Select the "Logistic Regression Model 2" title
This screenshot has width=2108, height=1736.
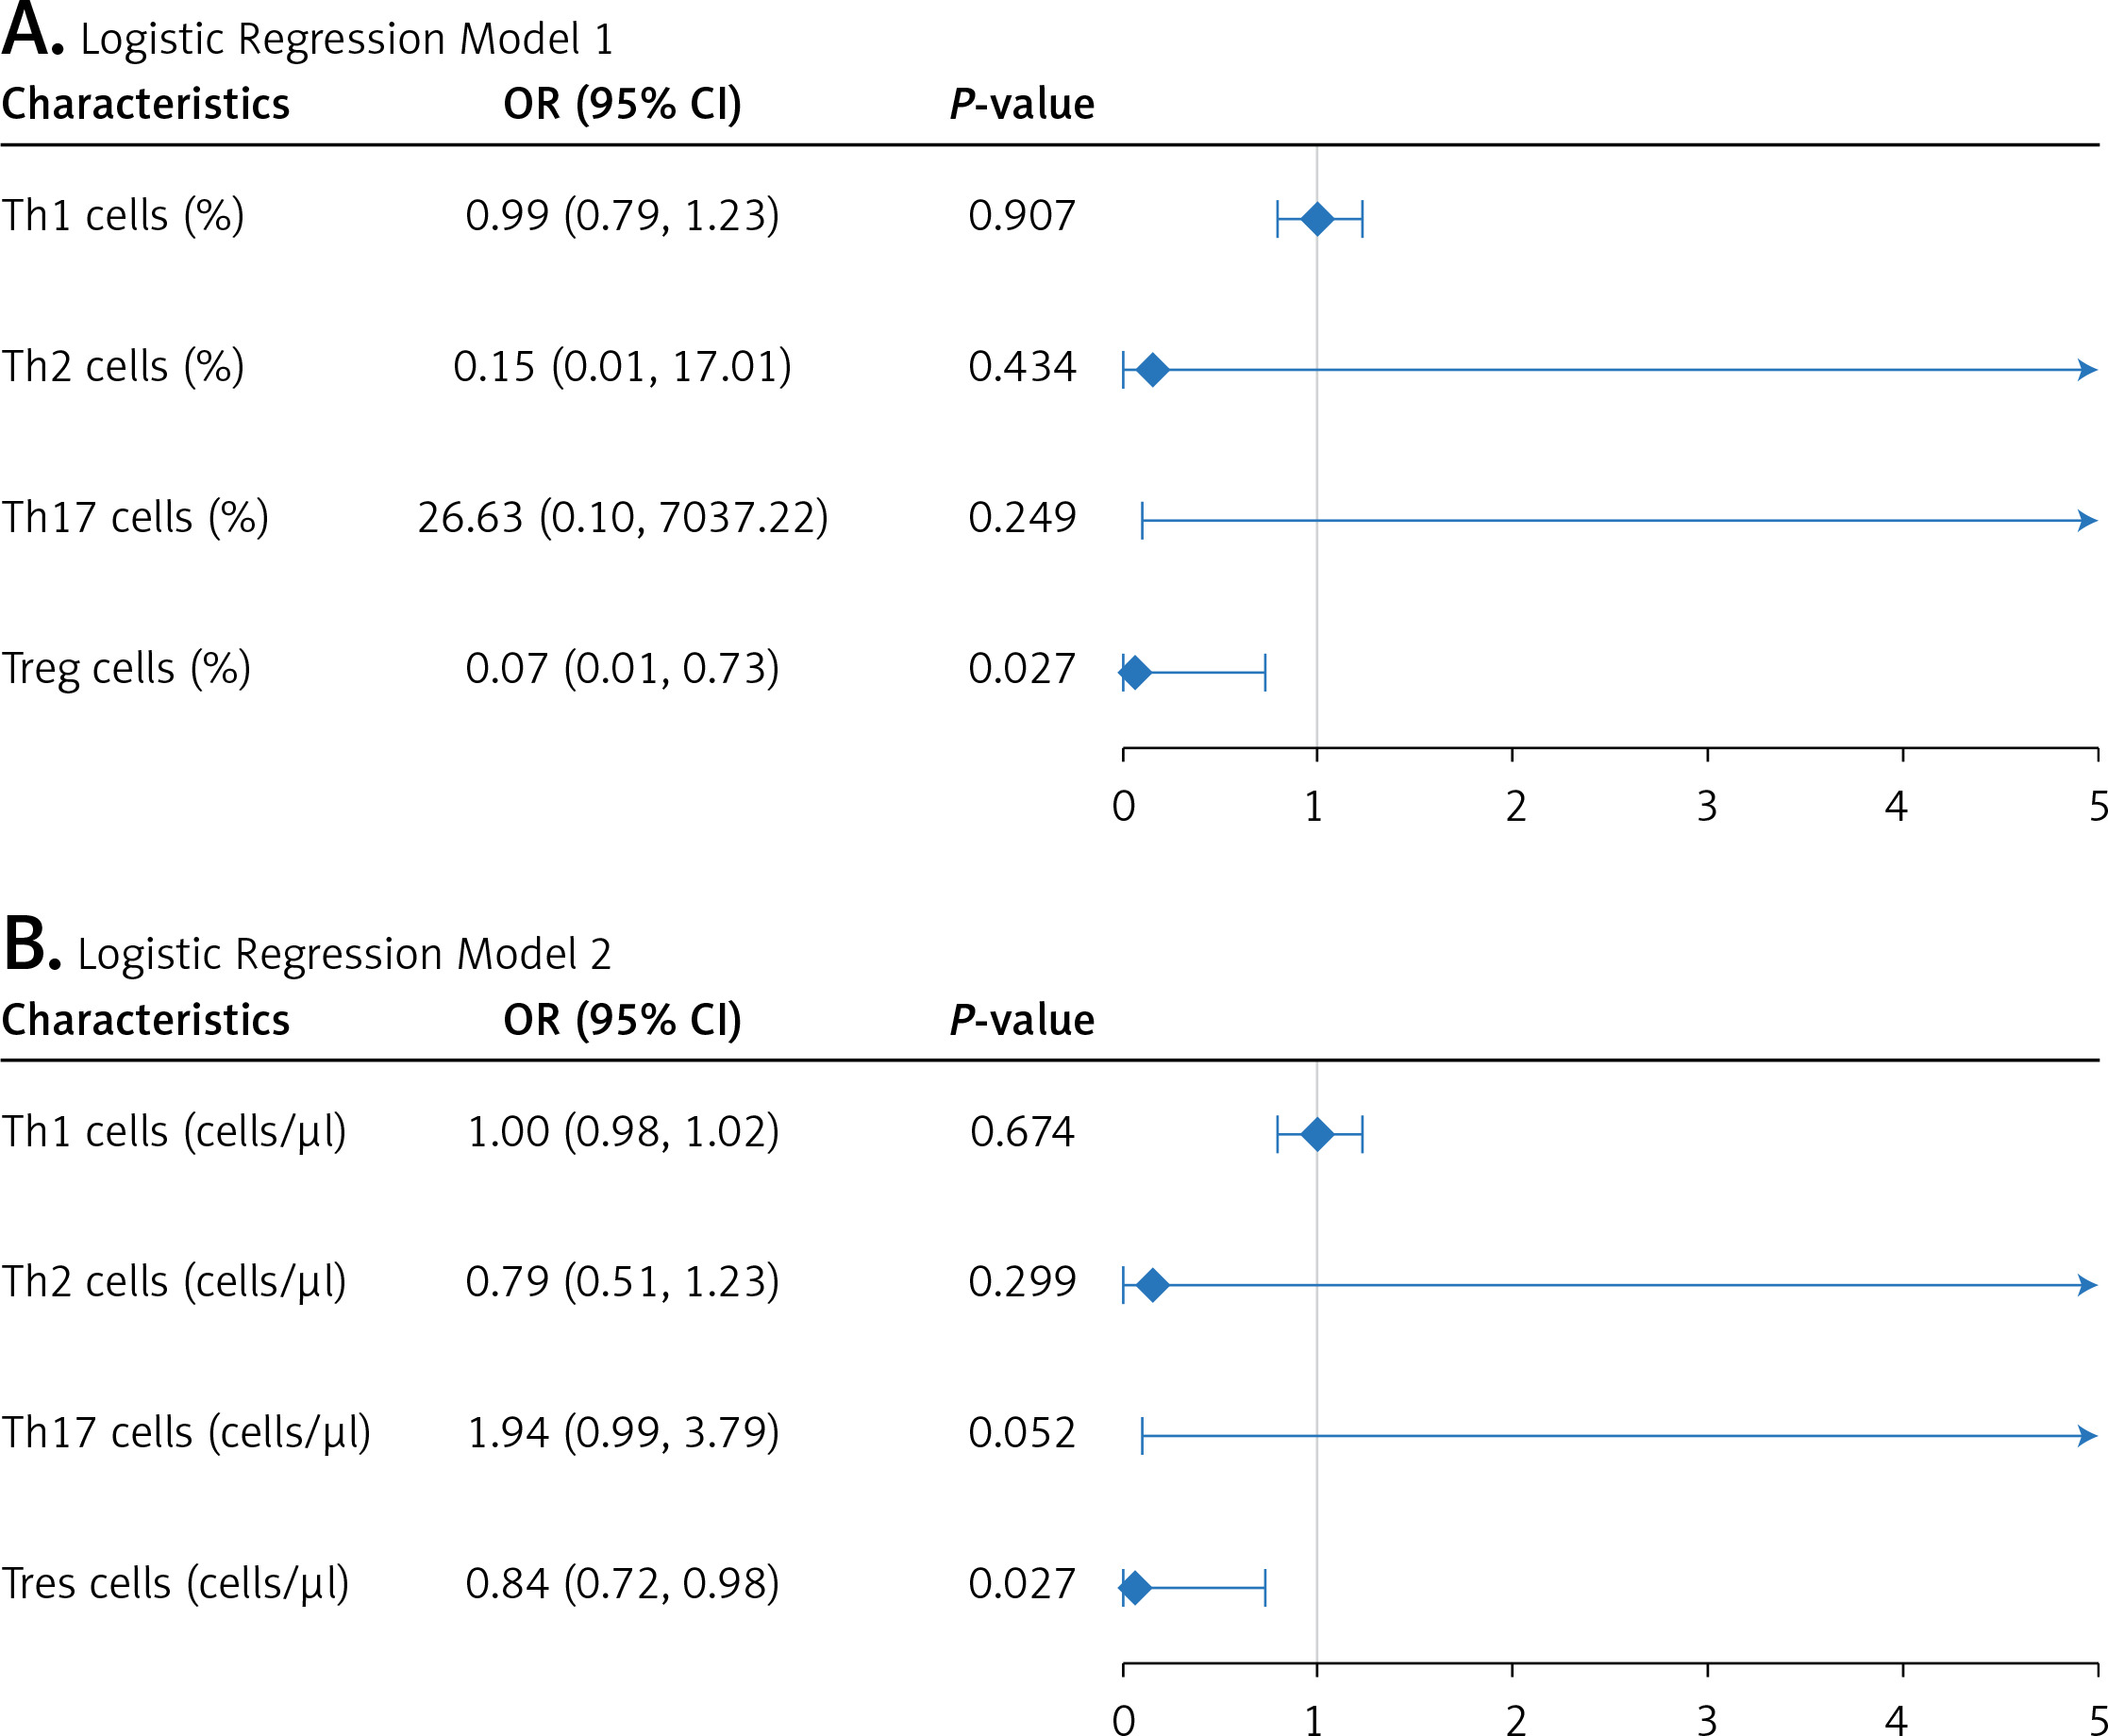point(344,954)
